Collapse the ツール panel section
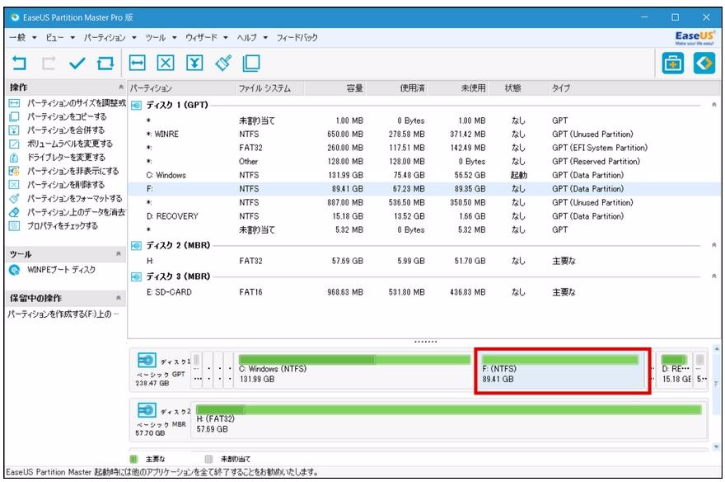The image size is (725, 482). pos(118,254)
